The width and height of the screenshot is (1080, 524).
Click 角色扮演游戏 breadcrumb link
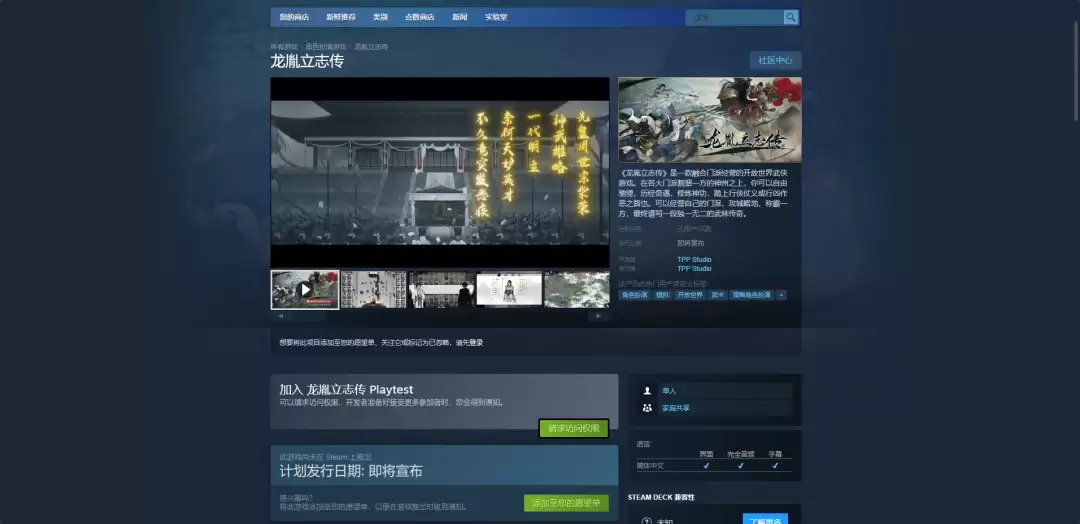[x=326, y=47]
